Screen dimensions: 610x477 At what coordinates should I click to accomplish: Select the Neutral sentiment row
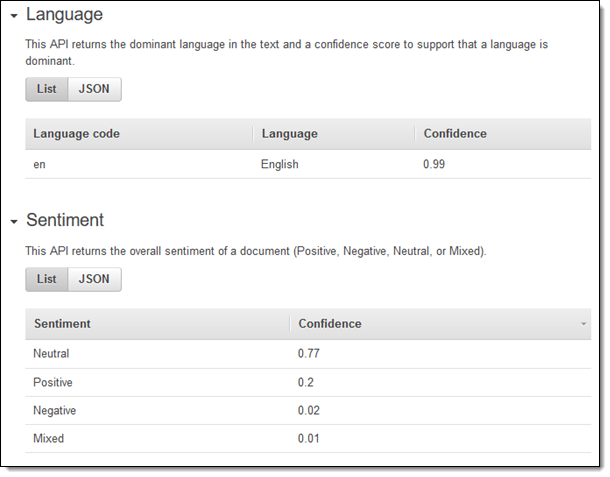point(52,354)
